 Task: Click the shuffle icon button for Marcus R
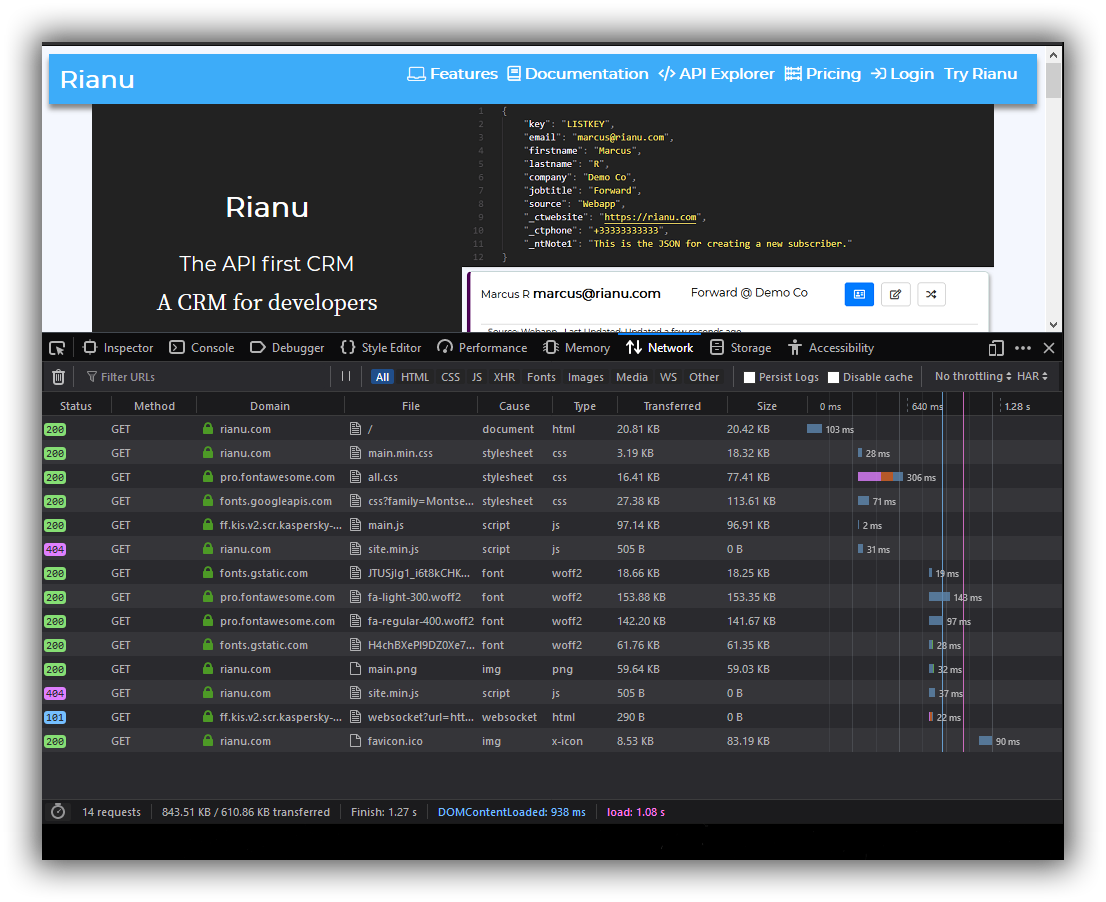tap(931, 294)
